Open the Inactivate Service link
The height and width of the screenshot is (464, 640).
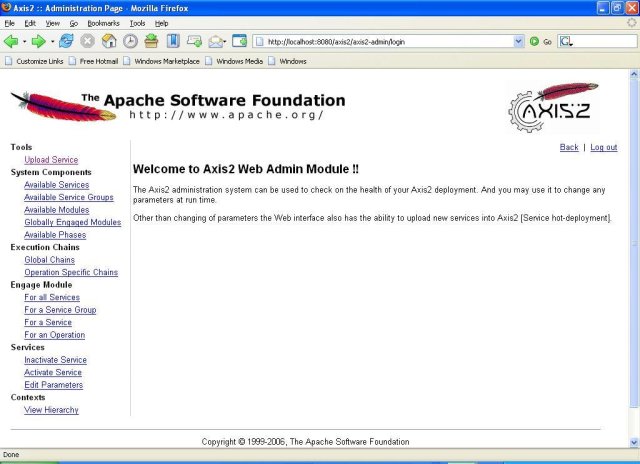click(x=55, y=360)
